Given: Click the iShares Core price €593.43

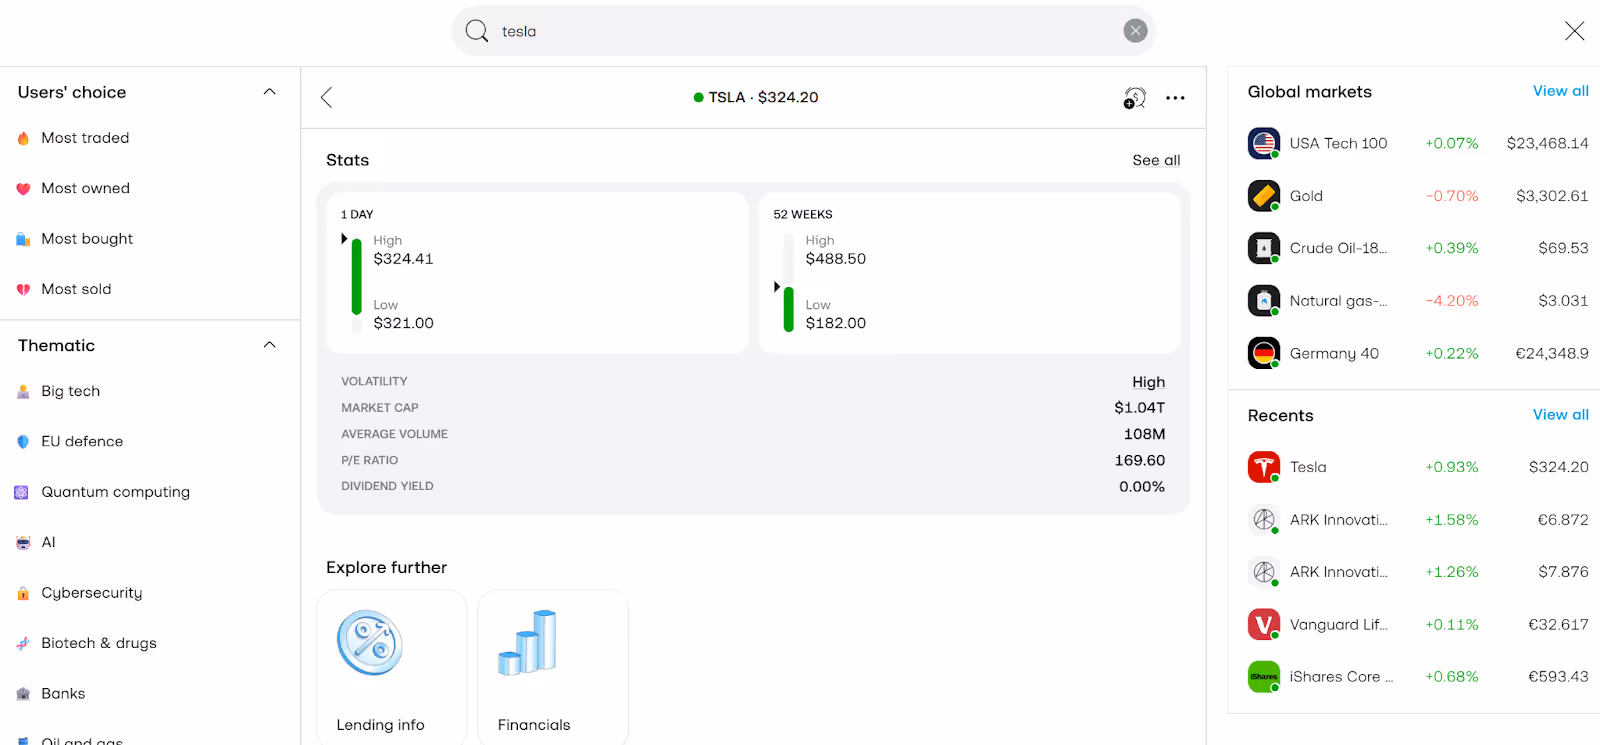Looking at the screenshot, I should [x=1558, y=677].
